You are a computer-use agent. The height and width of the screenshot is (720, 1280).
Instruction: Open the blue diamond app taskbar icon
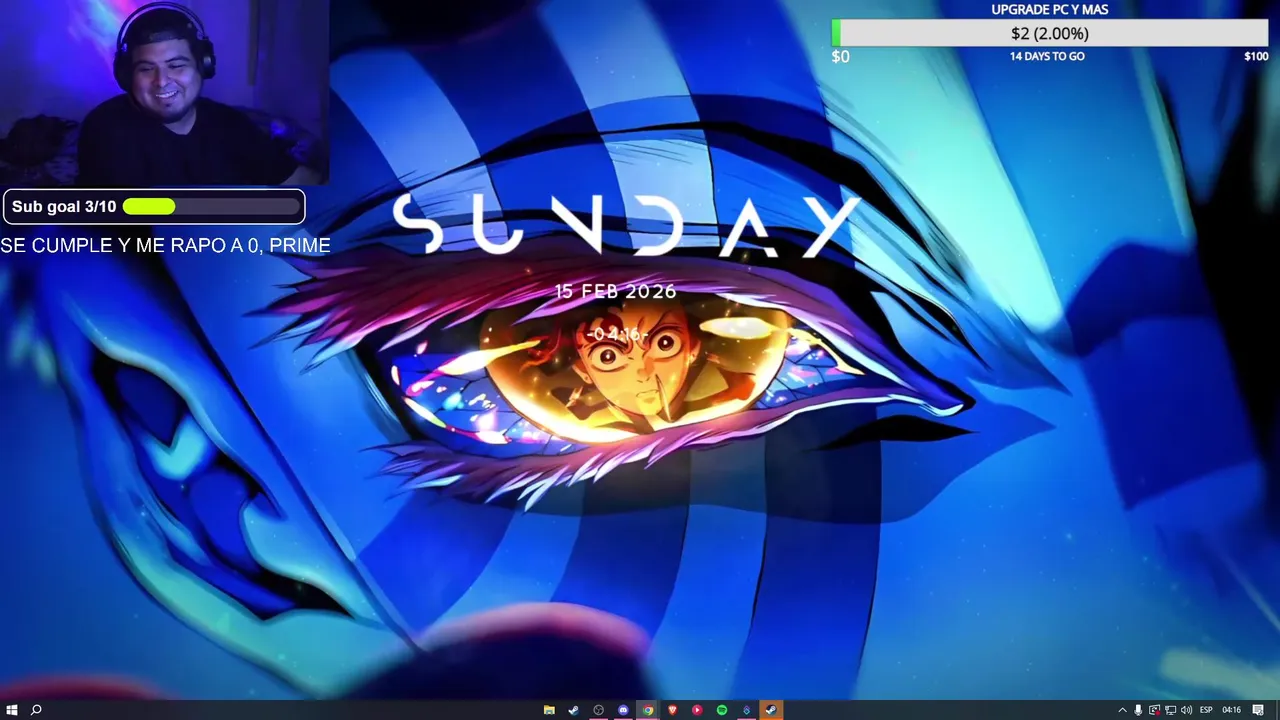click(746, 710)
